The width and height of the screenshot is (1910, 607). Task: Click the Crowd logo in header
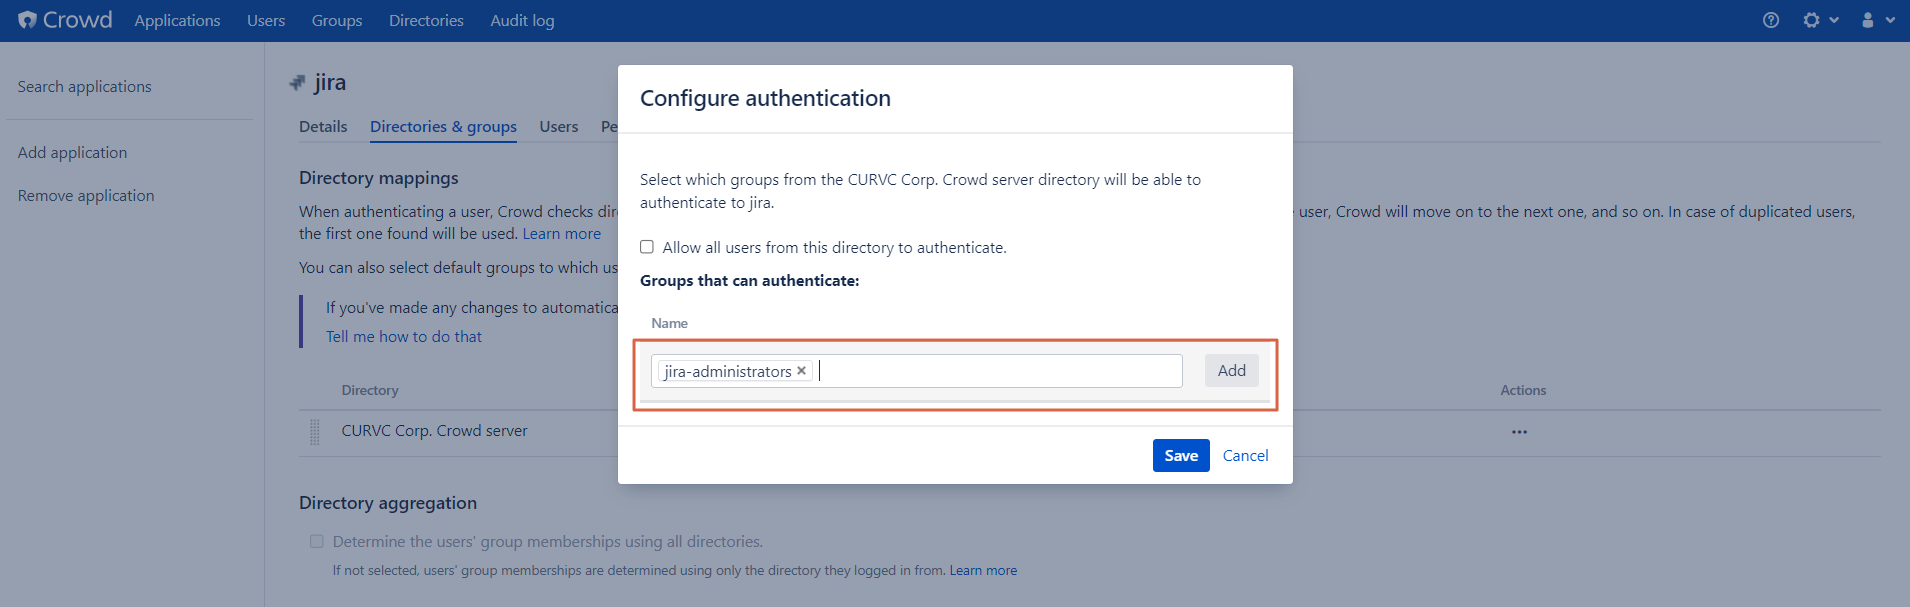65,20
